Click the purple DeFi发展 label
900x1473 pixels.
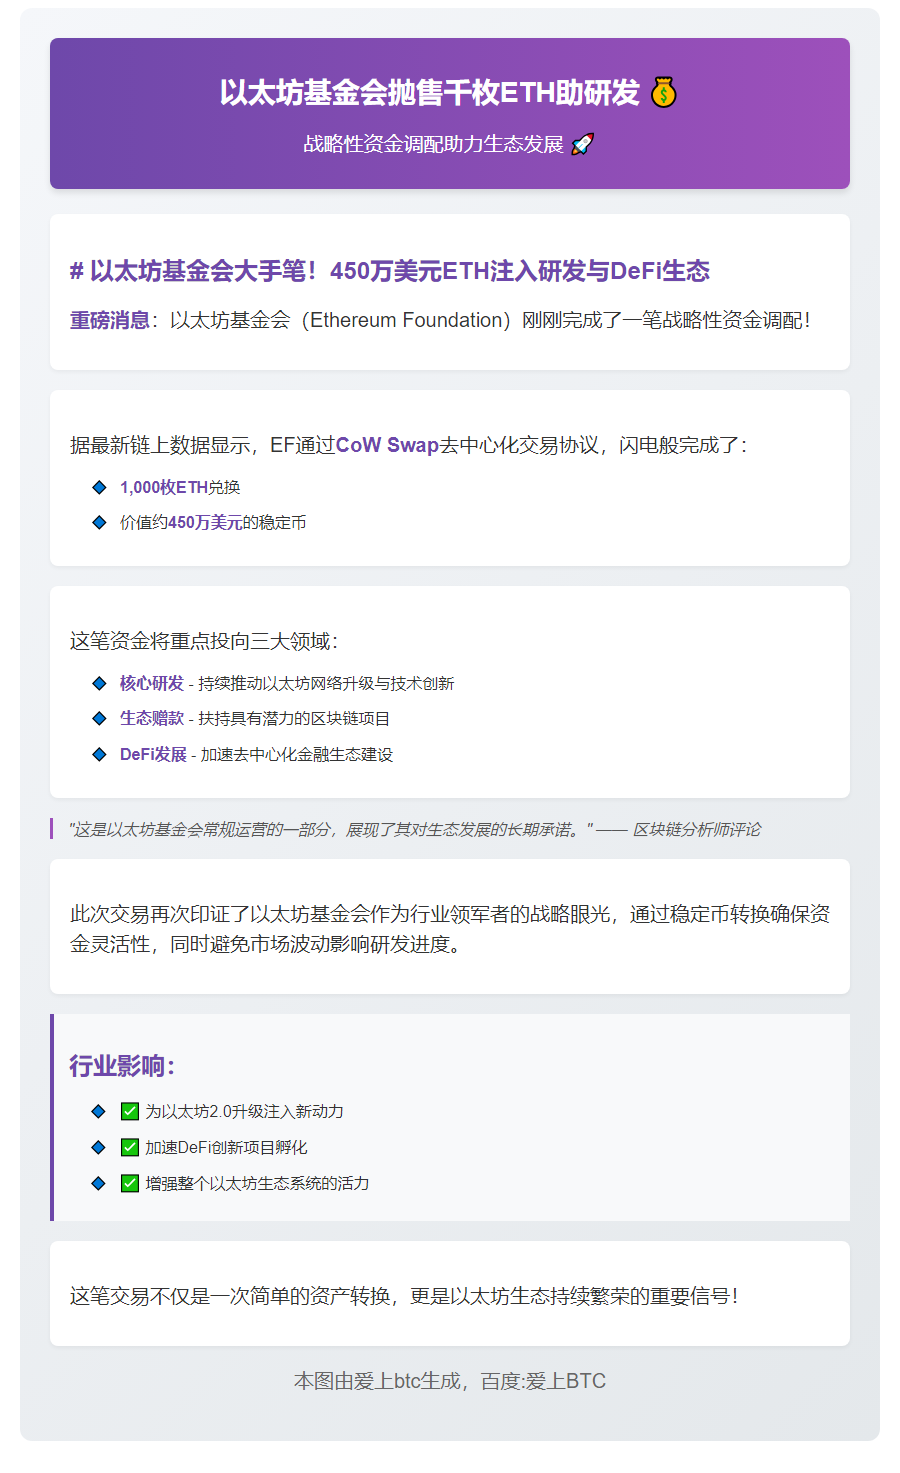click(153, 754)
